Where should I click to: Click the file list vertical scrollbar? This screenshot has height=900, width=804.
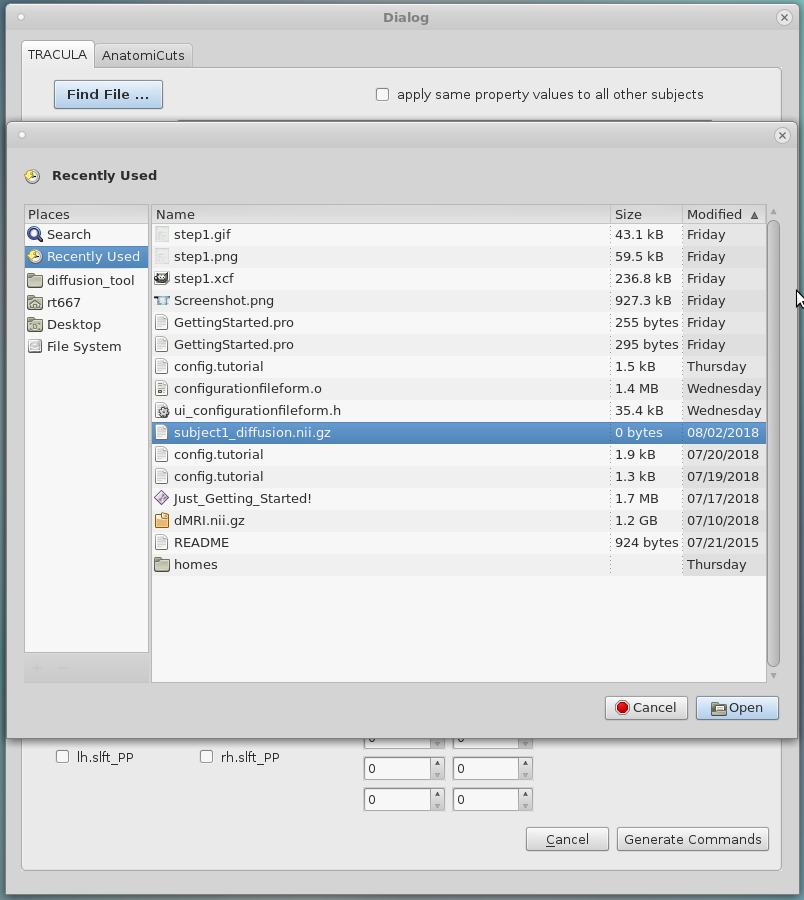(x=773, y=440)
